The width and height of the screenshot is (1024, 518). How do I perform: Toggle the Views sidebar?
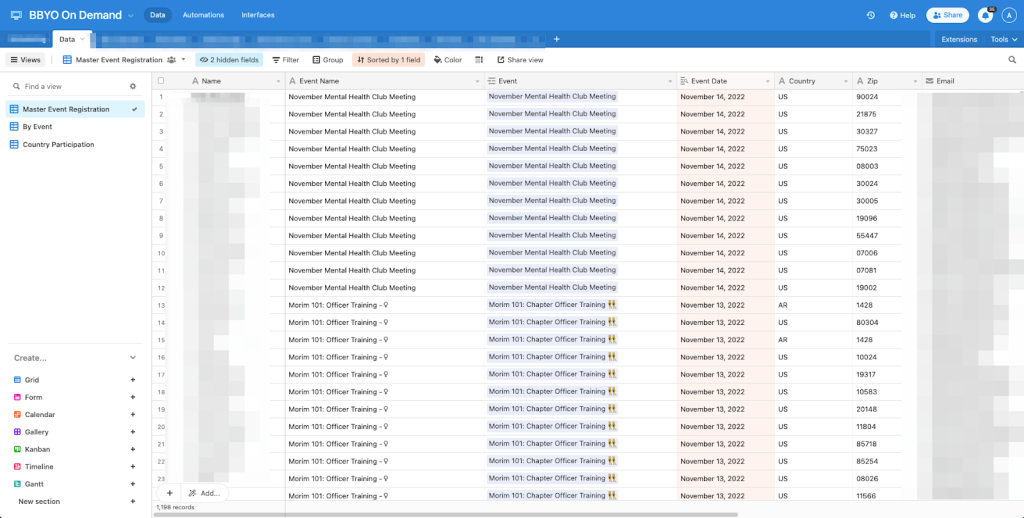click(x=25, y=60)
